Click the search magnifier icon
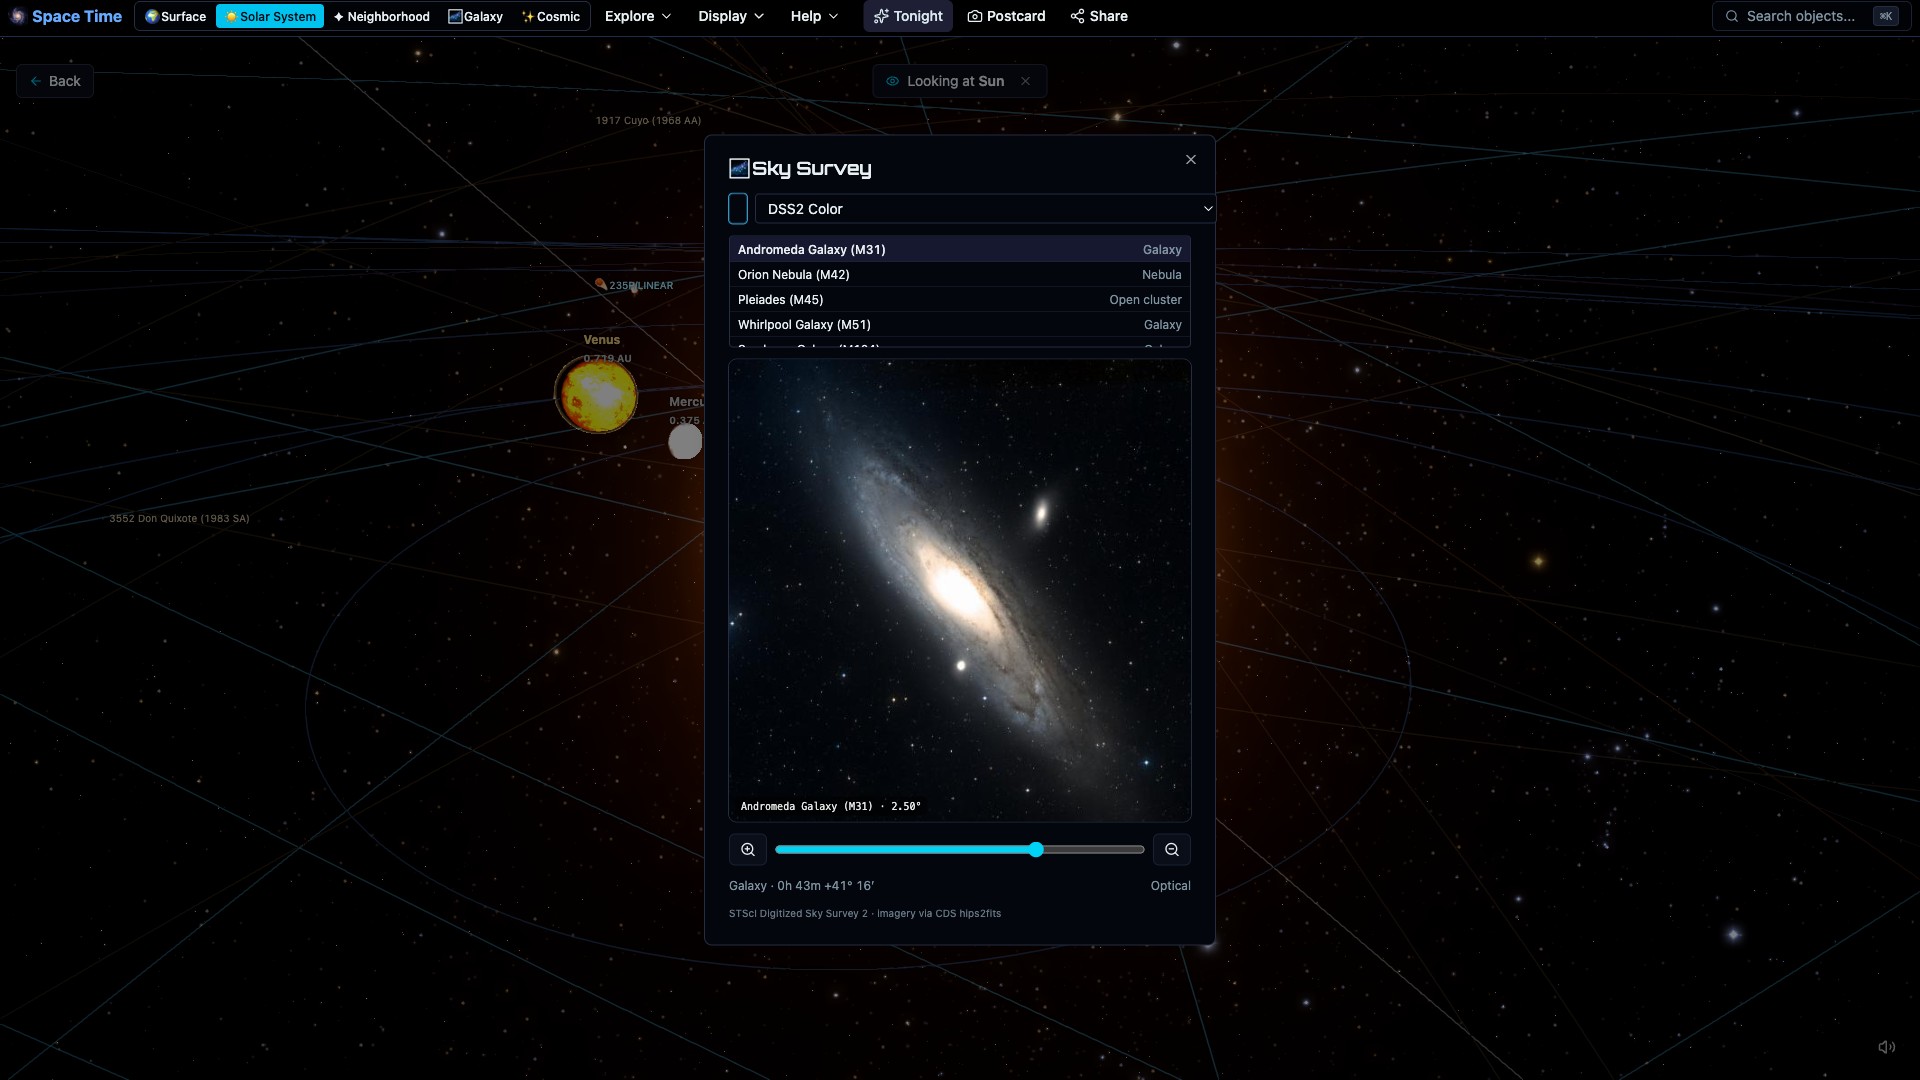The width and height of the screenshot is (1920, 1080). point(1732,16)
